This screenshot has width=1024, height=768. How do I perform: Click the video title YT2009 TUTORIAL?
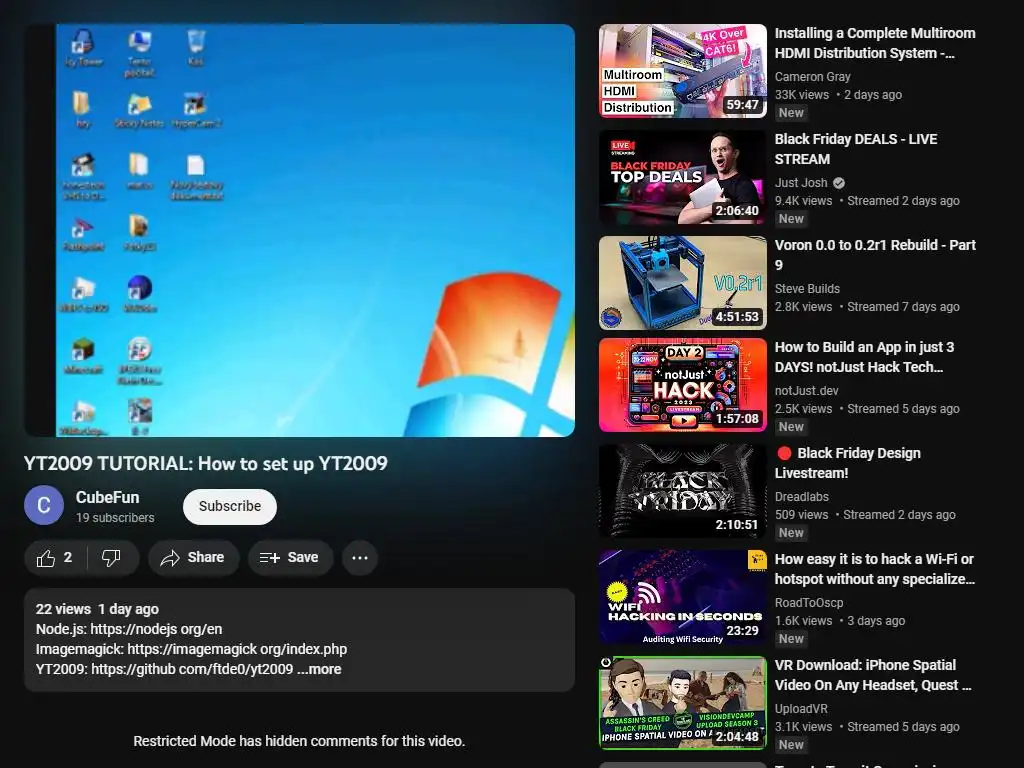point(206,464)
